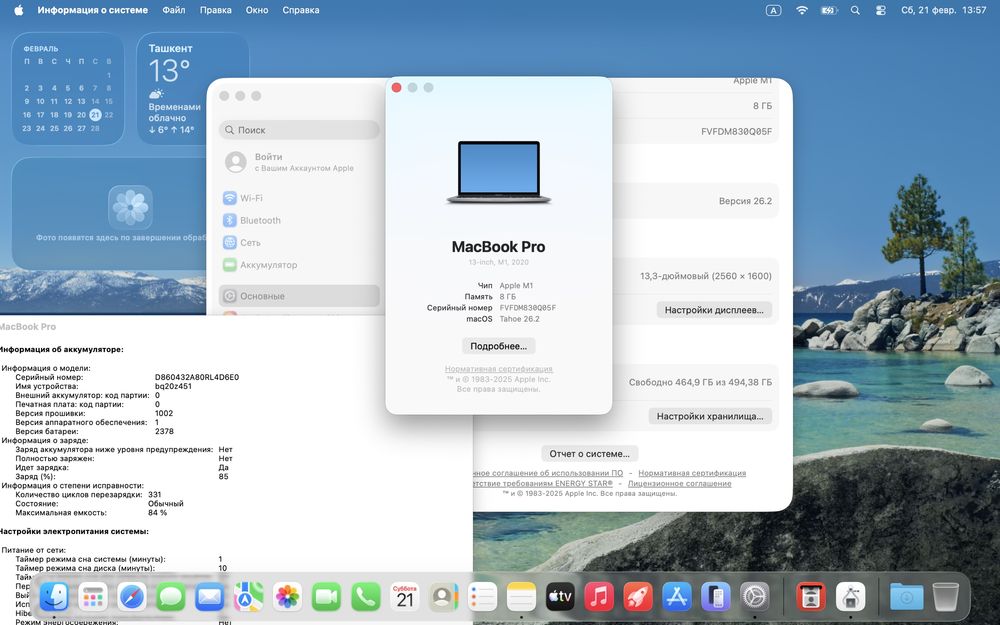Close the About This Mac window
The height and width of the screenshot is (625, 1000).
coord(396,87)
